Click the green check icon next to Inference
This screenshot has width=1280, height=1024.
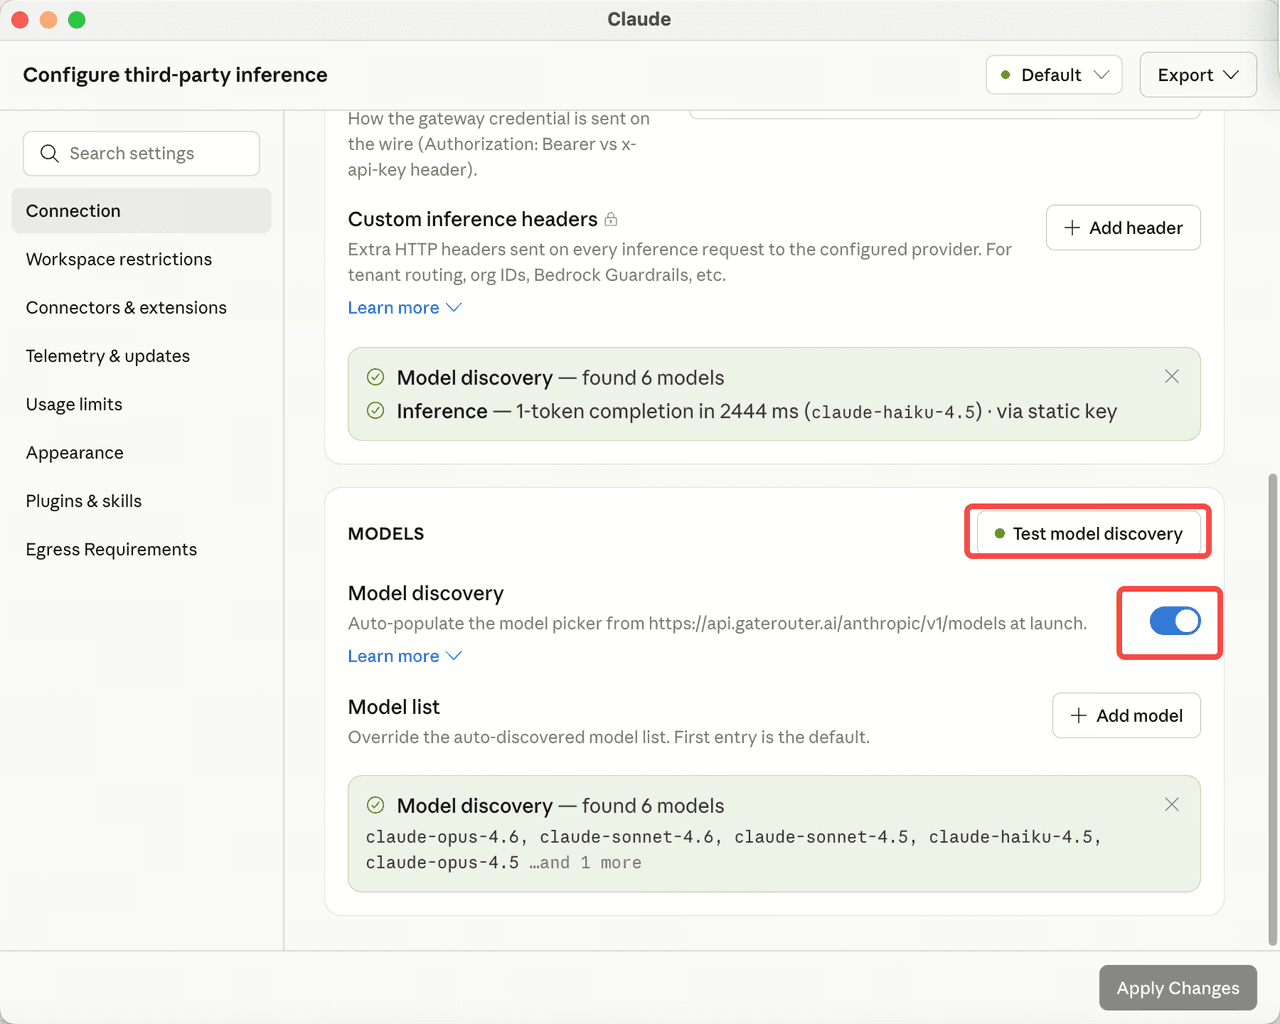376,411
